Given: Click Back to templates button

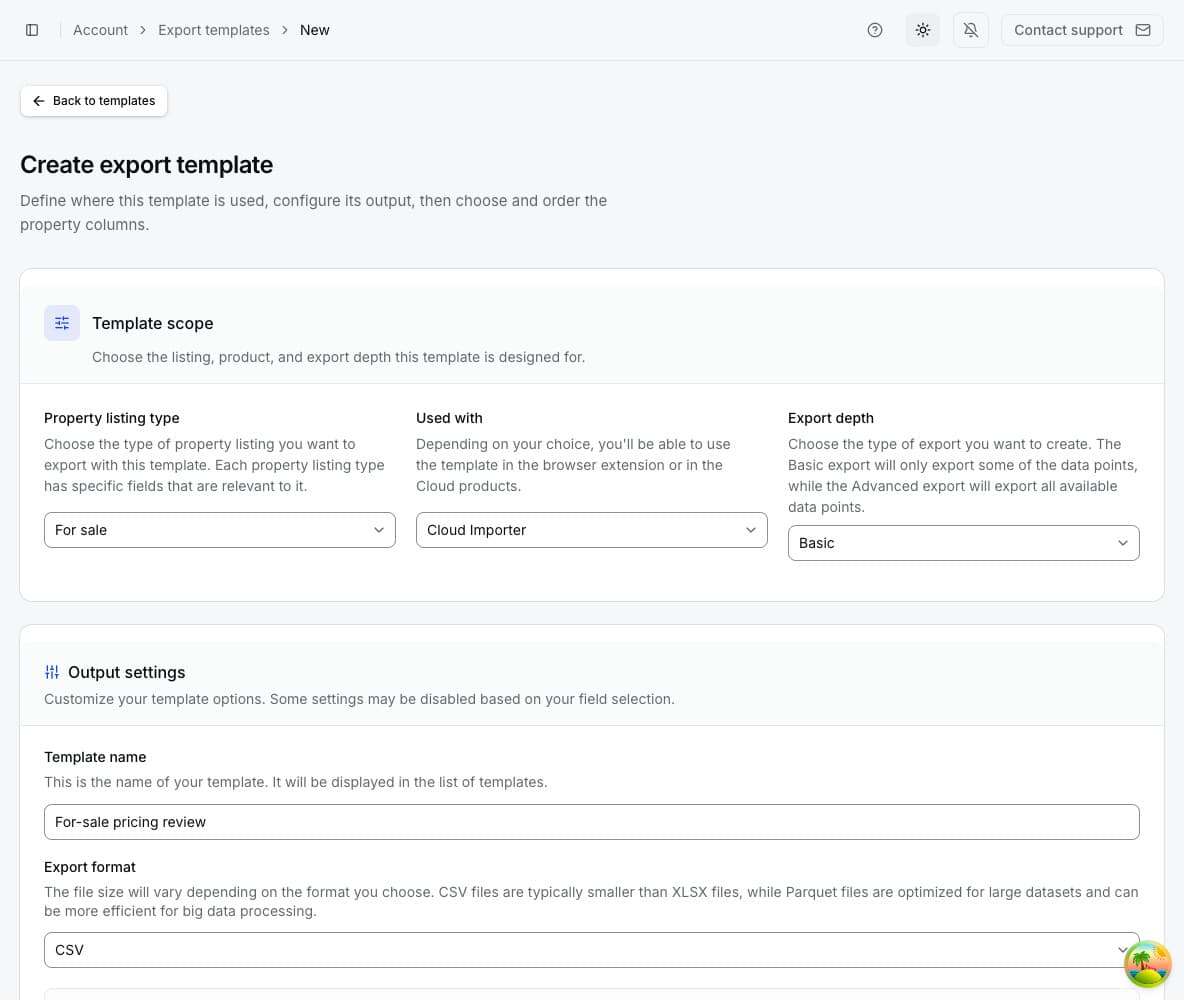Looking at the screenshot, I should tap(94, 100).
